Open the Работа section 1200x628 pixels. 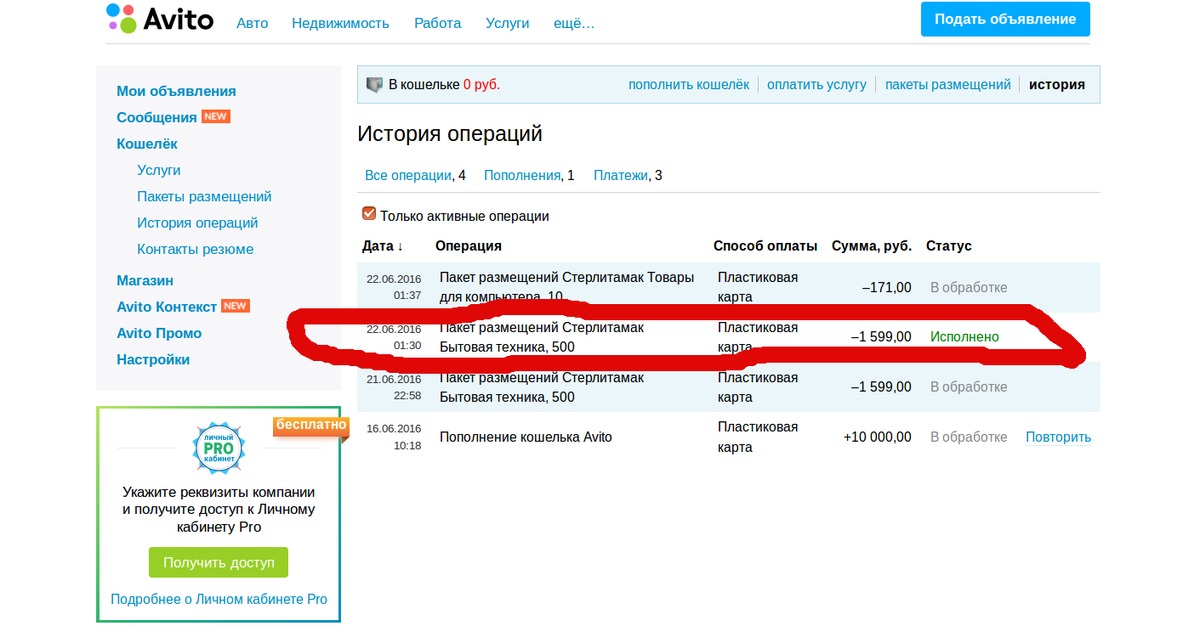pos(438,22)
